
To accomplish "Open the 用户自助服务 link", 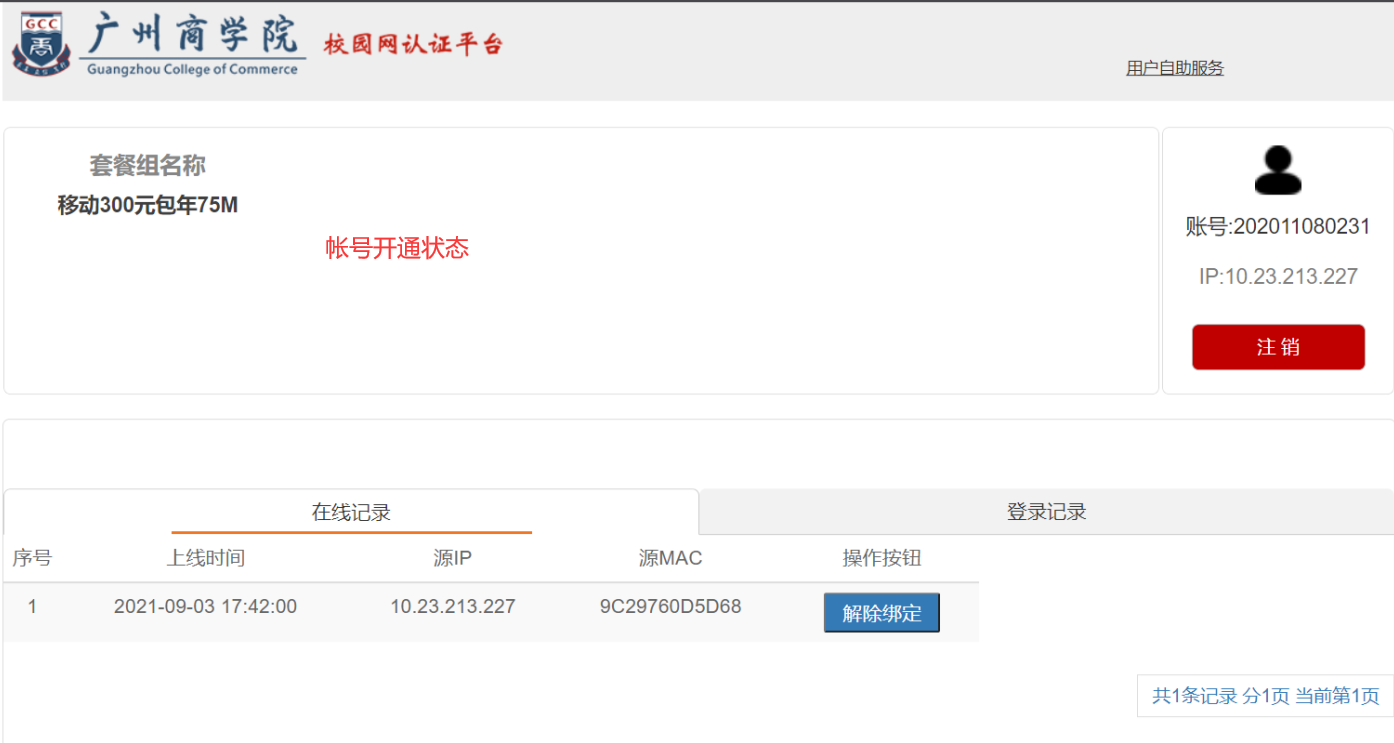I will (x=1174, y=68).
